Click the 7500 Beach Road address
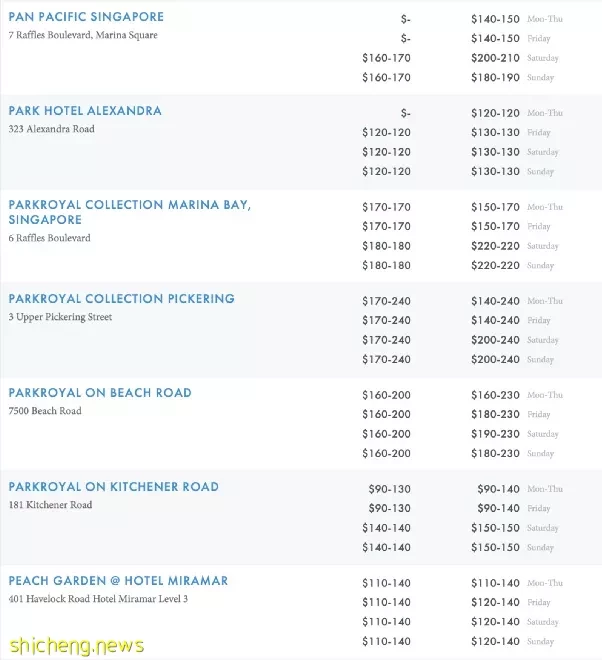602x660 pixels. point(45,411)
